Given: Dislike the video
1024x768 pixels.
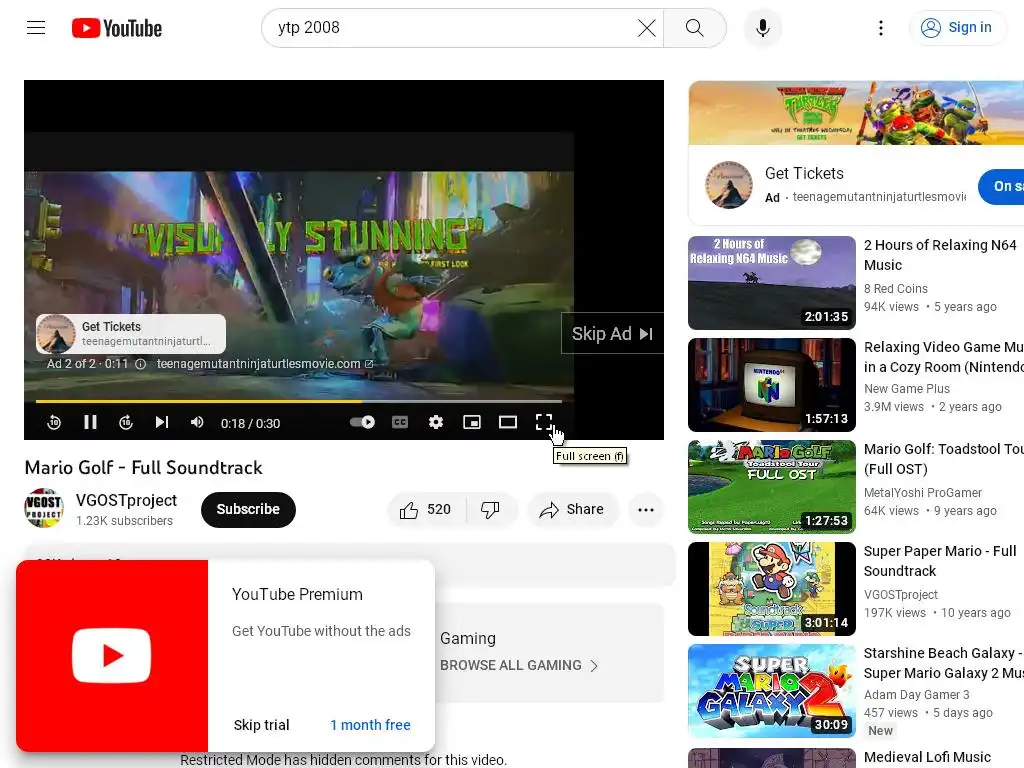Looking at the screenshot, I should (490, 509).
